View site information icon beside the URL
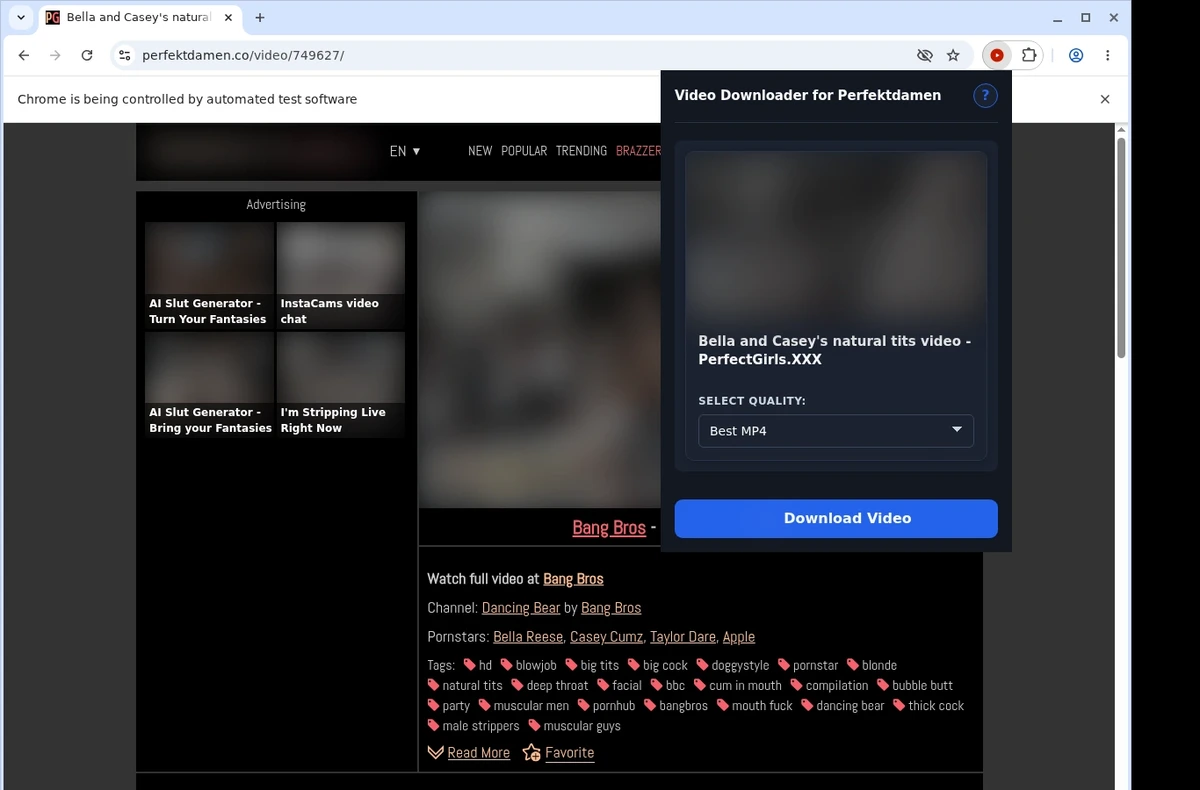Viewport: 1200px width, 790px height. [124, 56]
